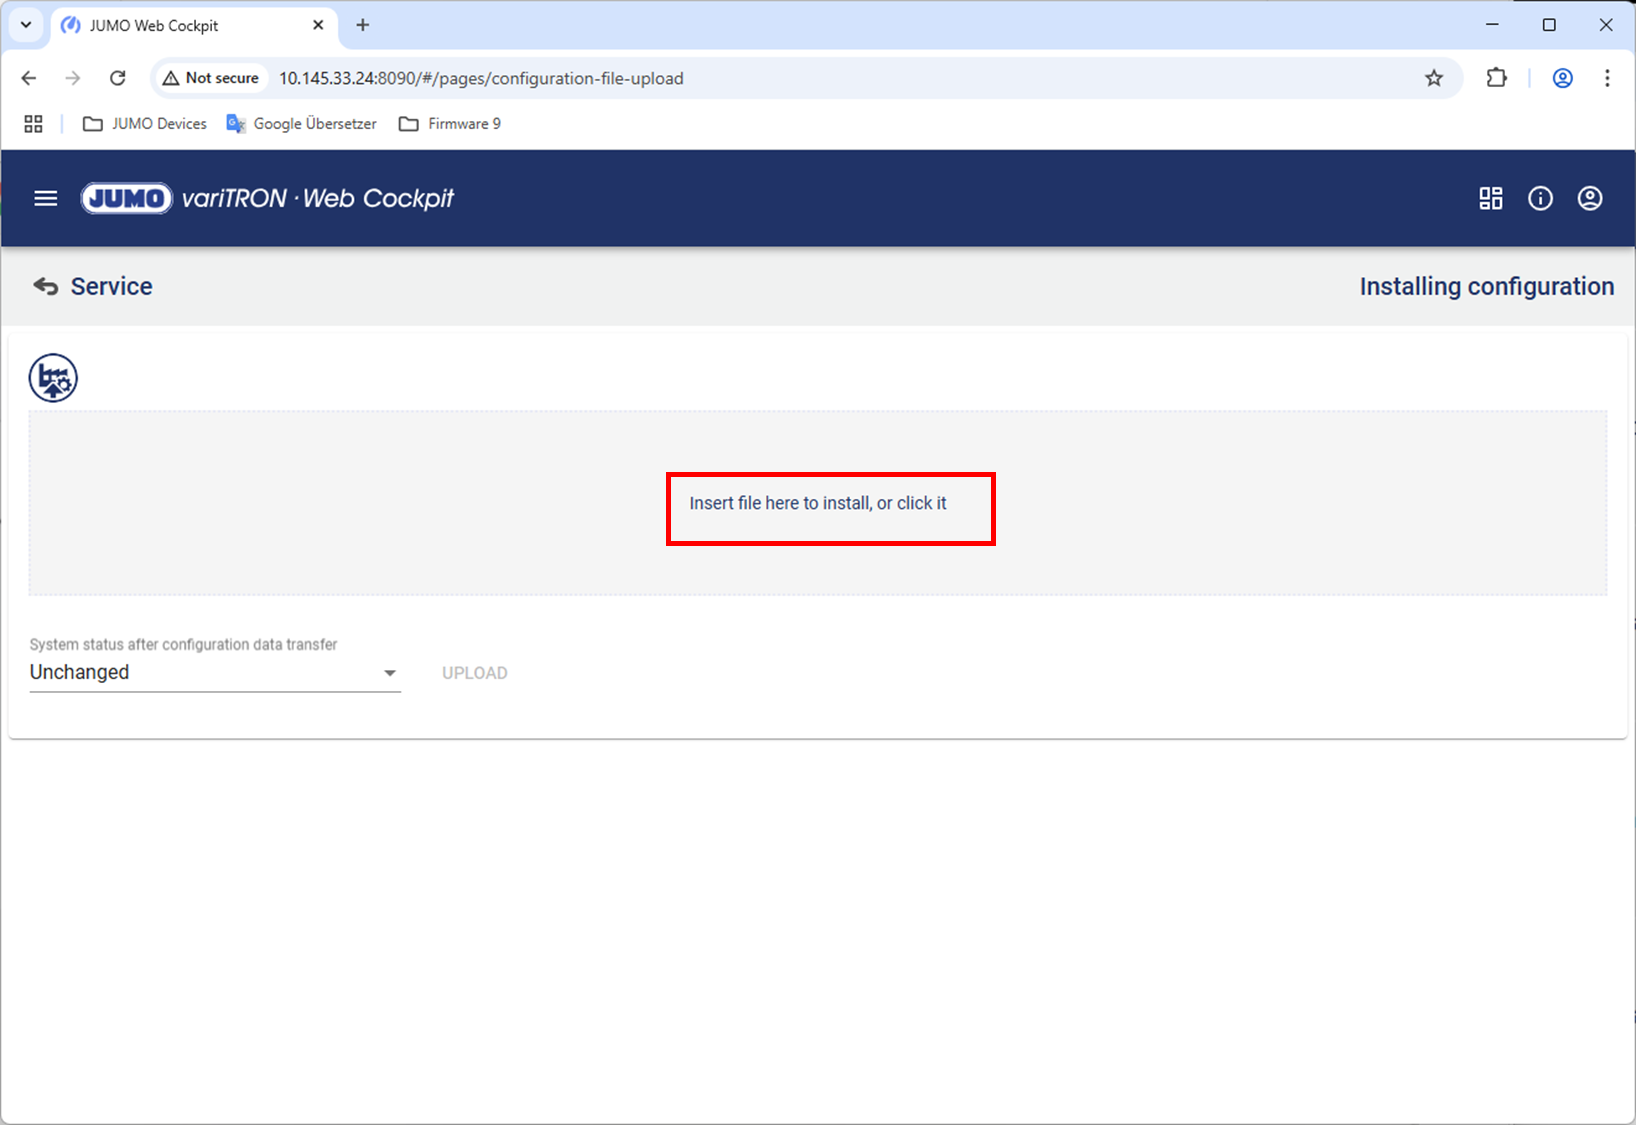Click the JUMO logo in the header
Image resolution: width=1636 pixels, height=1125 pixels.
click(127, 198)
